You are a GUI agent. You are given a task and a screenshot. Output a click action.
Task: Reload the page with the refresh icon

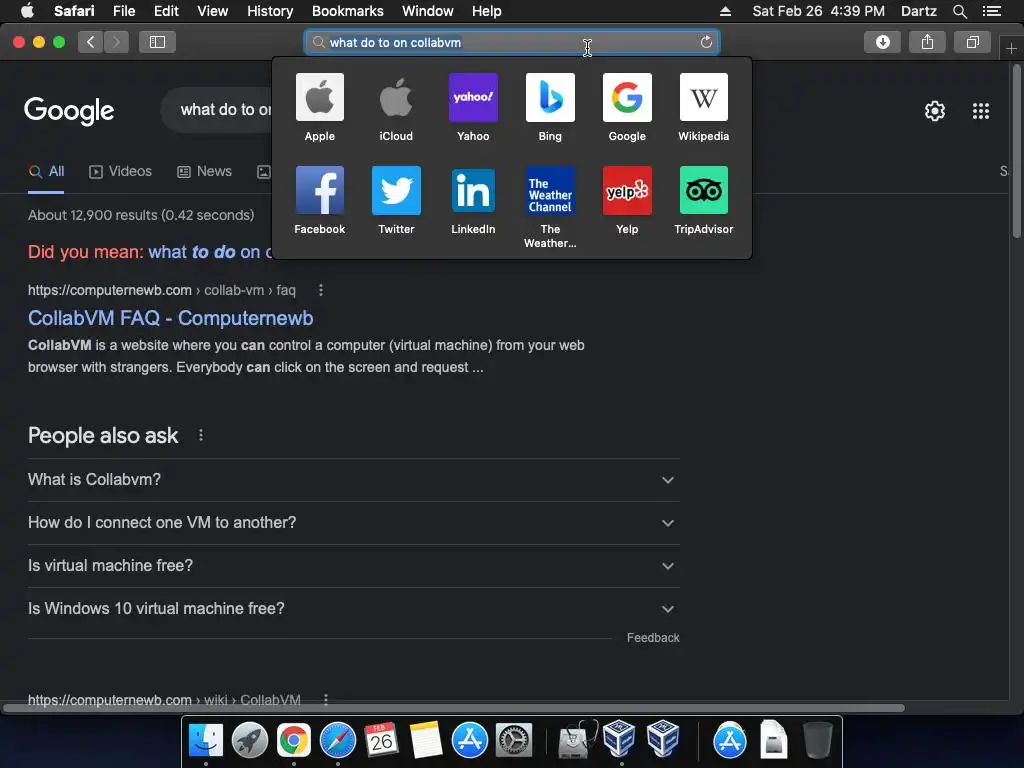point(706,42)
